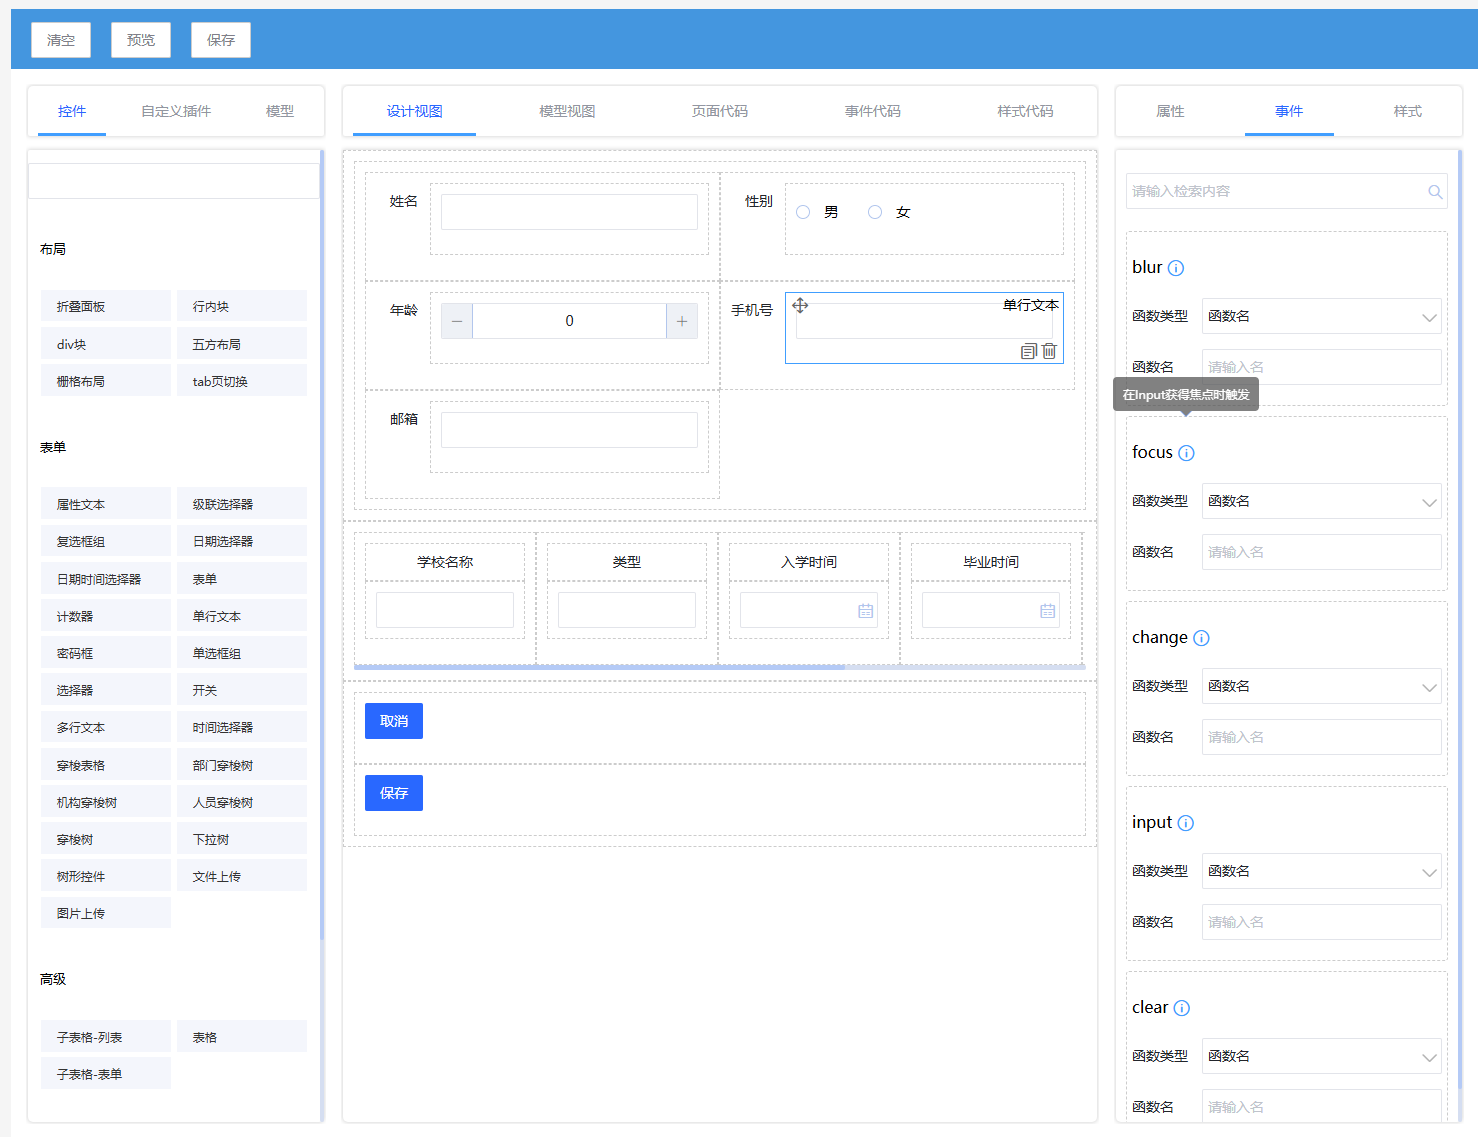Increase age with the plus stepper button

click(x=682, y=321)
